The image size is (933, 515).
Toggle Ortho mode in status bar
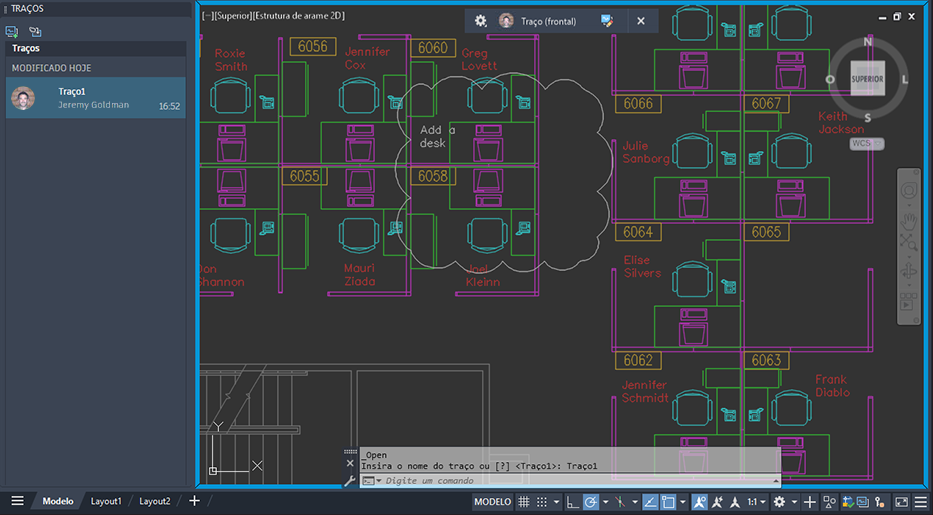coord(572,502)
